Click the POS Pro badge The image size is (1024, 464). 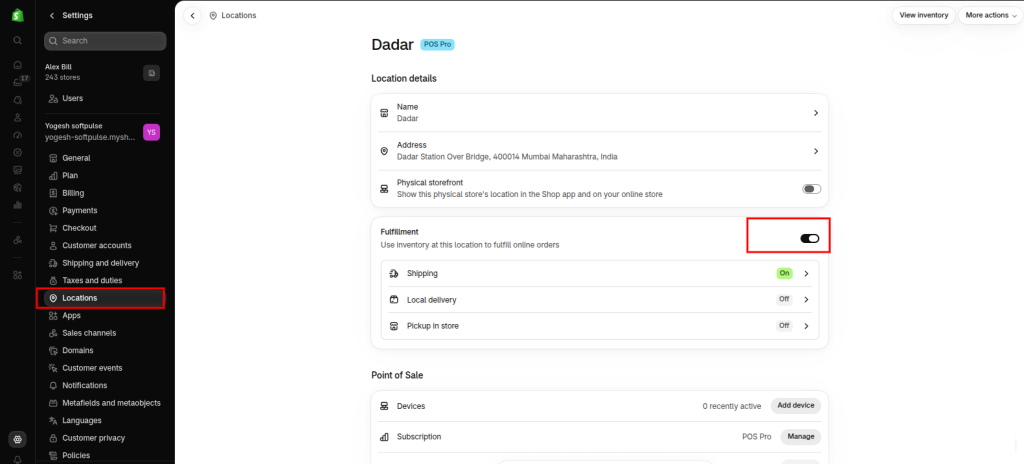(x=437, y=44)
